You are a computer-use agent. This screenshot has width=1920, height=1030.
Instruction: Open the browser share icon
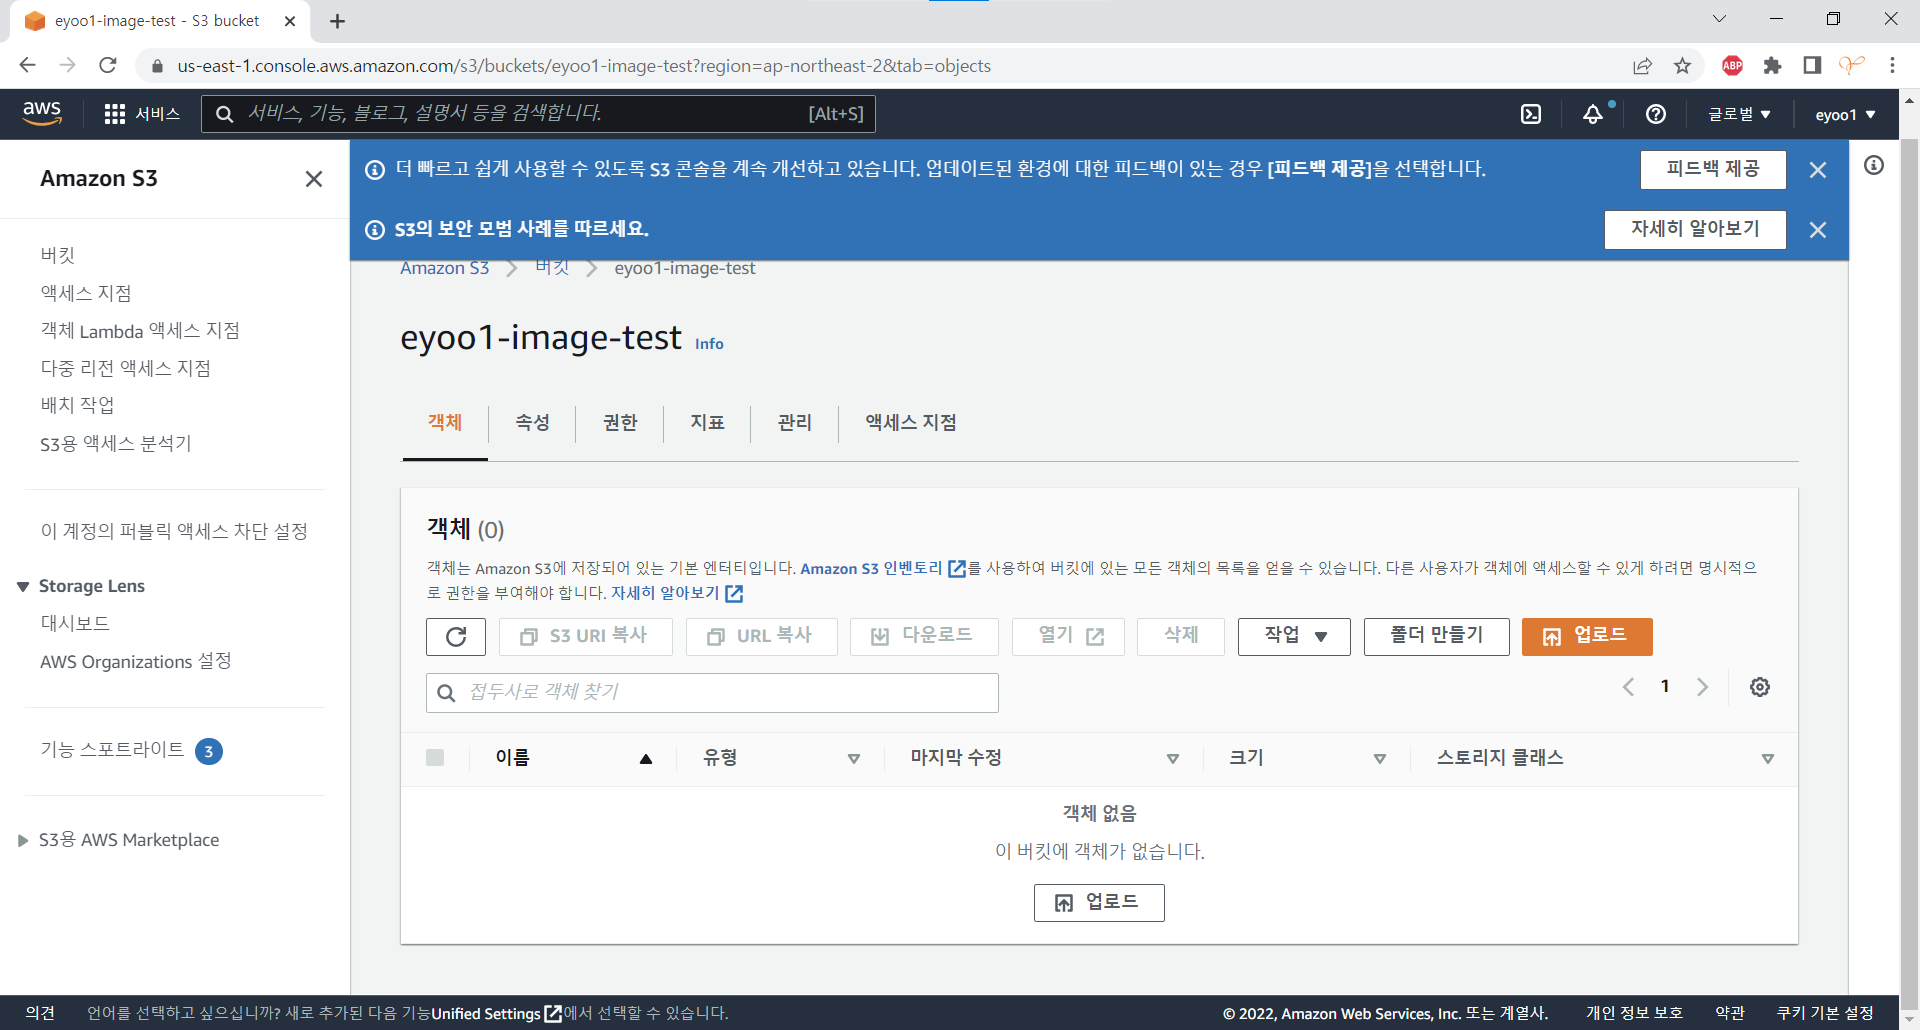(x=1643, y=66)
